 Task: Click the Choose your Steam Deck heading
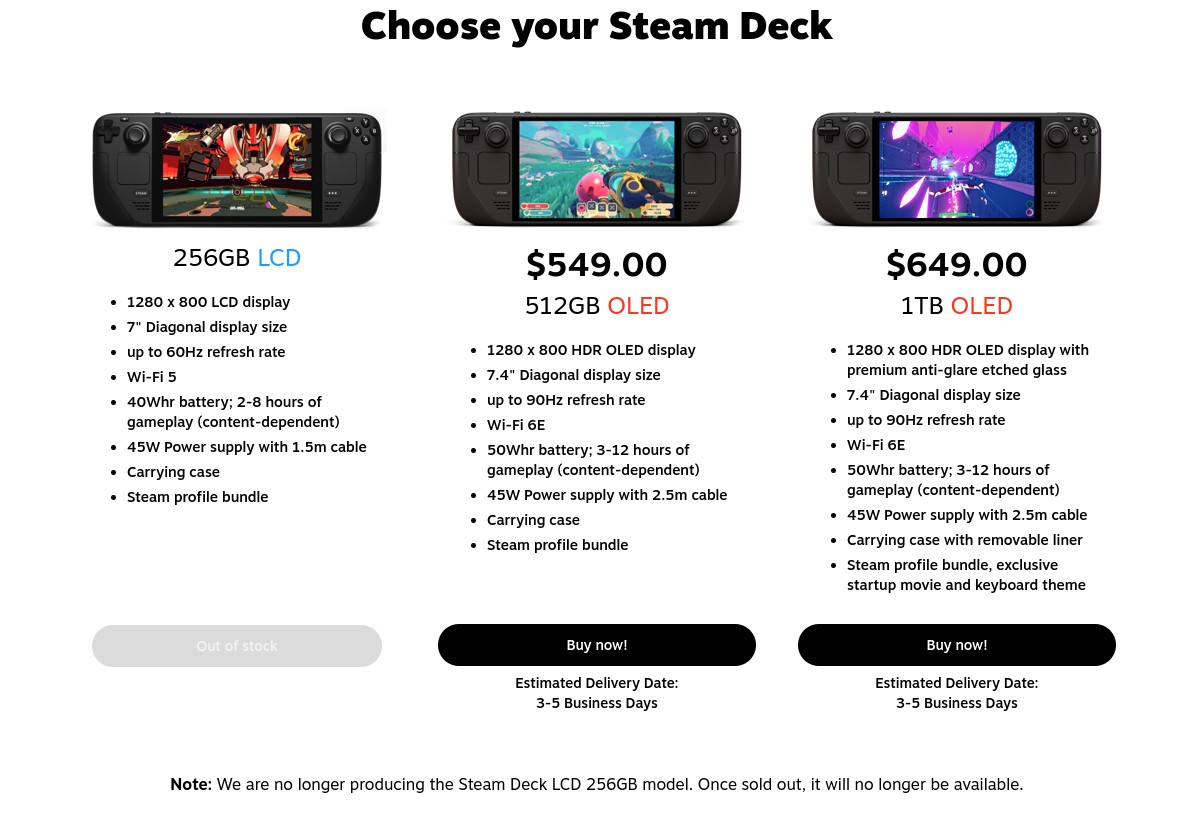pos(597,26)
